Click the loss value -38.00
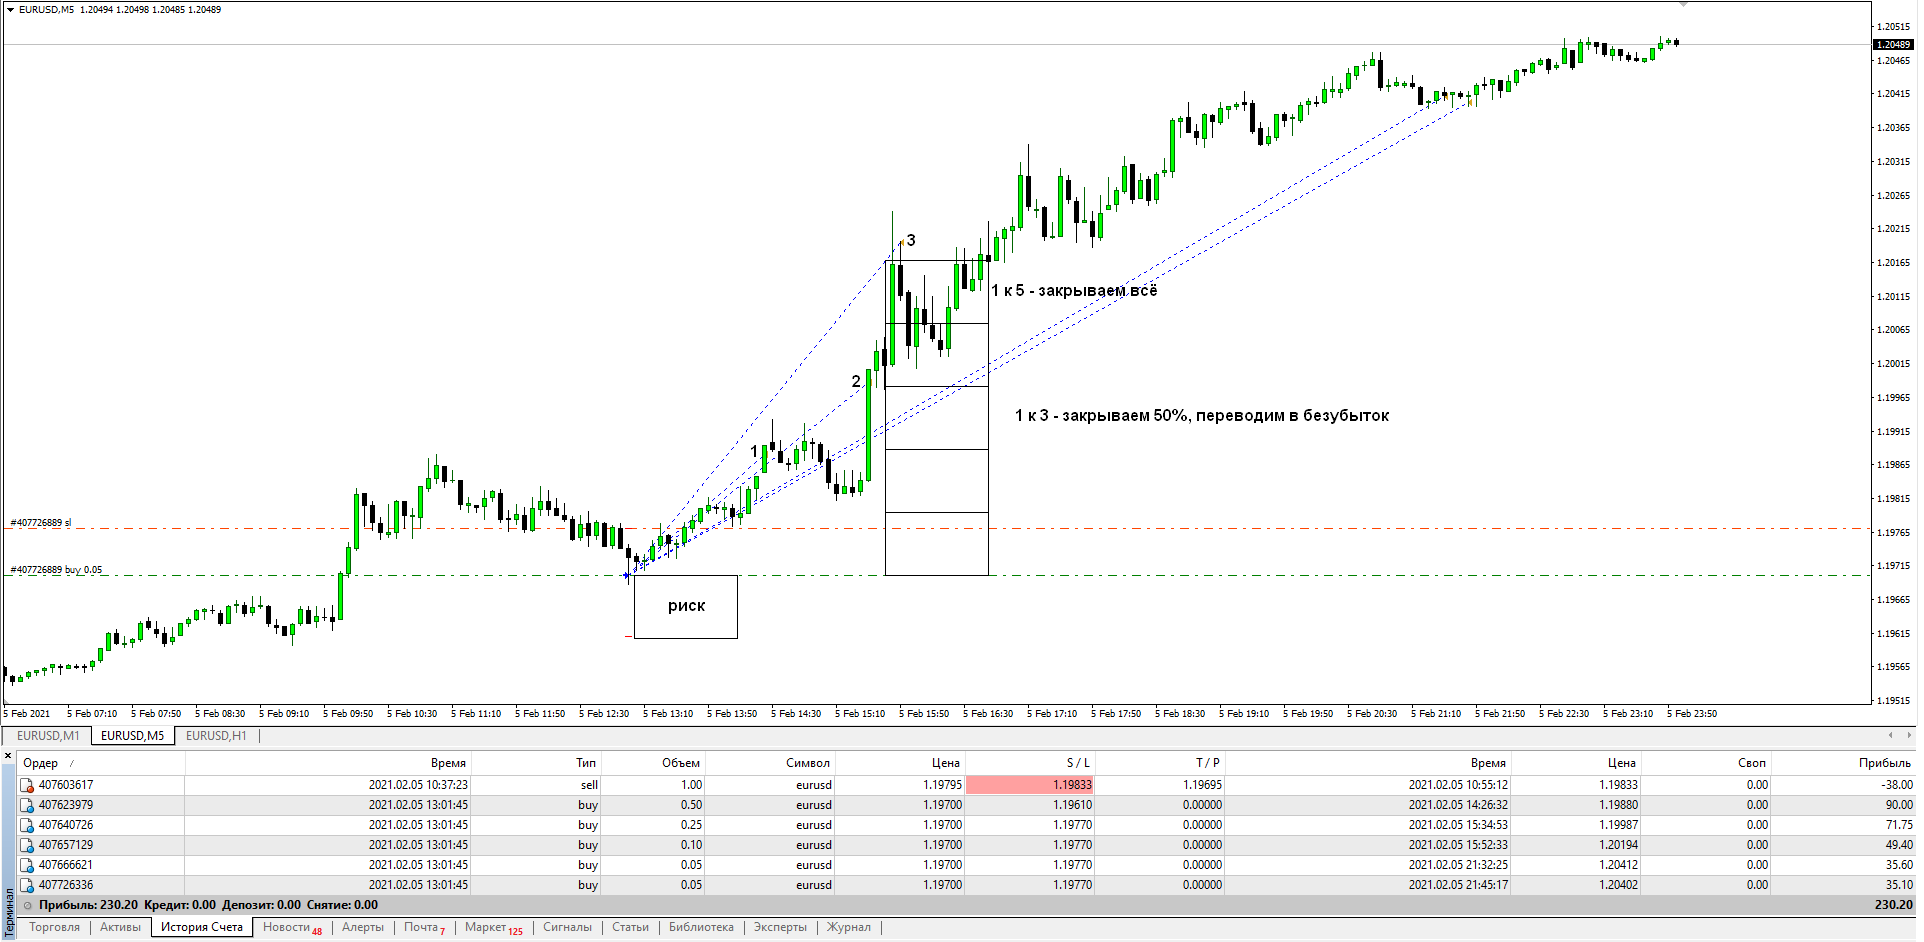The image size is (1924, 942). tap(1897, 785)
